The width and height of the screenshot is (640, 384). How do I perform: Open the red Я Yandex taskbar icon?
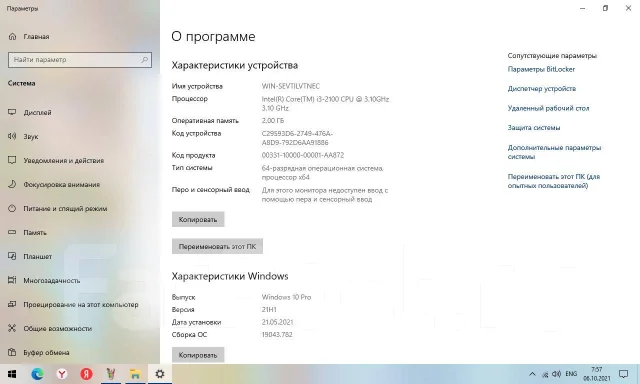pyautogui.click(x=86, y=374)
